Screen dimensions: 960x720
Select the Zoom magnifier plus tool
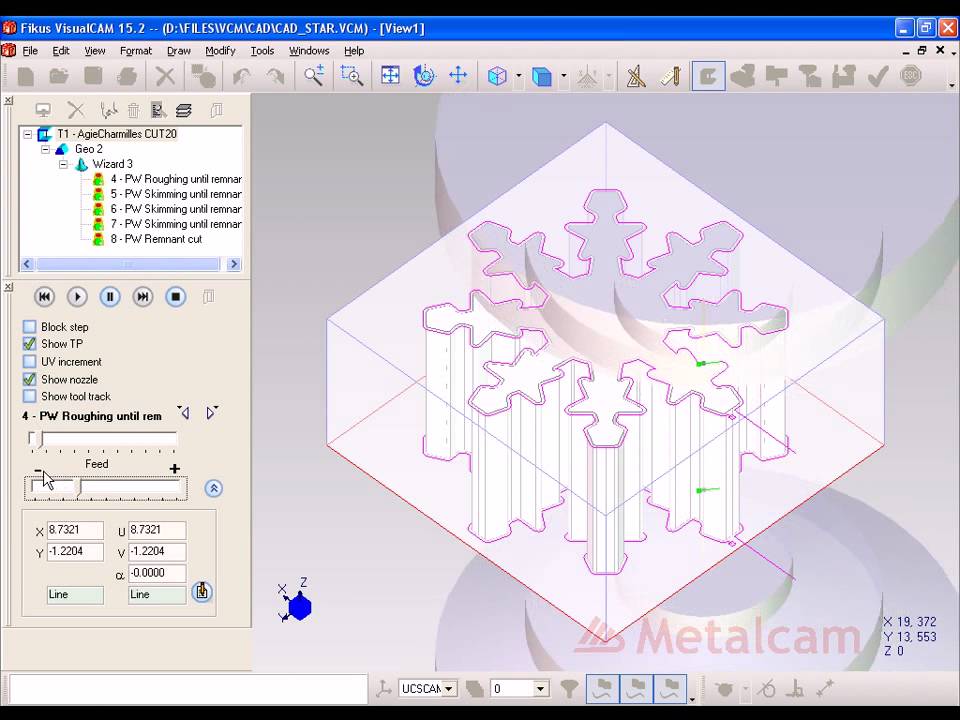click(x=314, y=76)
